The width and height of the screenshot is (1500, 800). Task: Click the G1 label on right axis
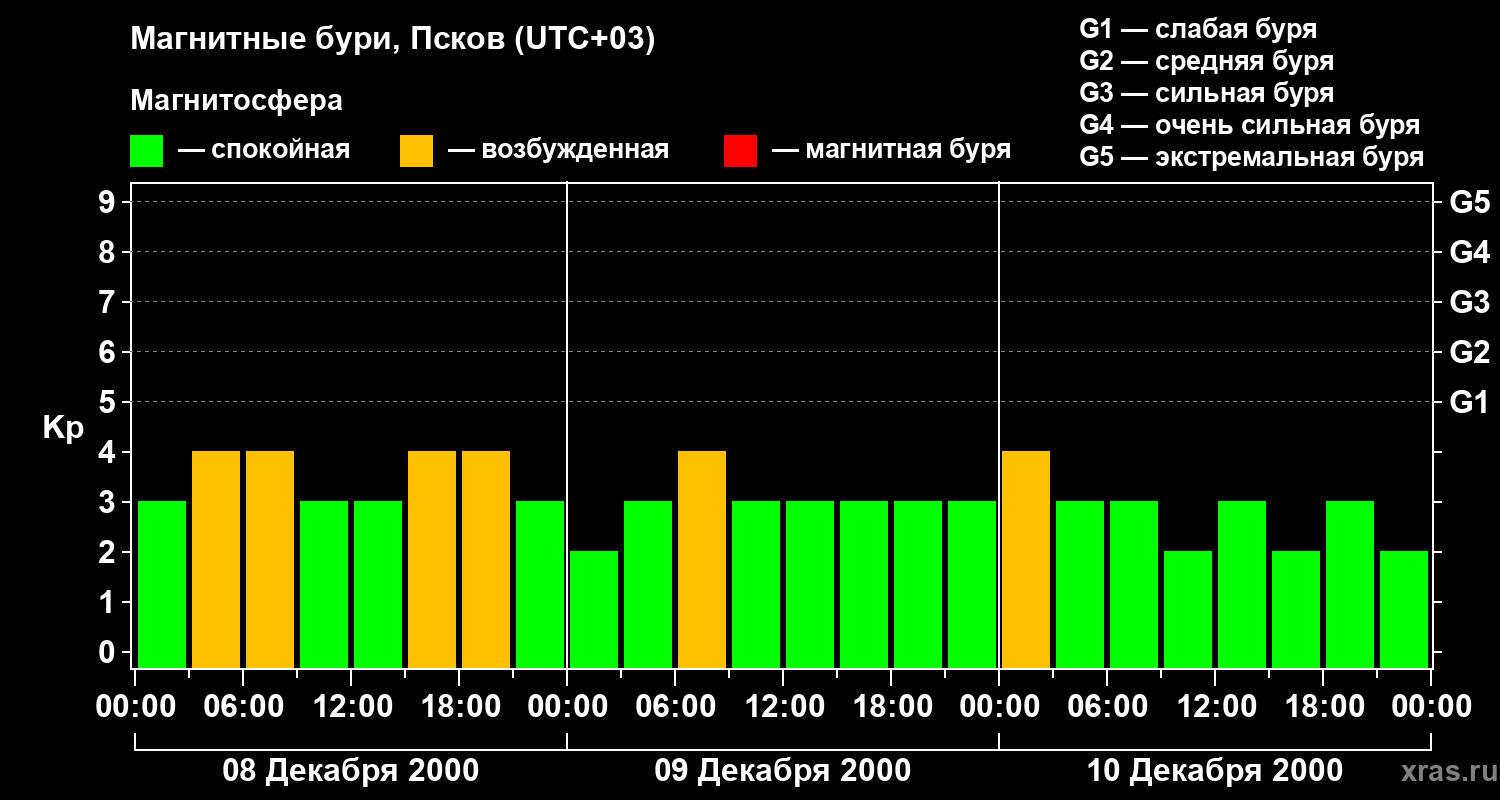(x=1469, y=402)
